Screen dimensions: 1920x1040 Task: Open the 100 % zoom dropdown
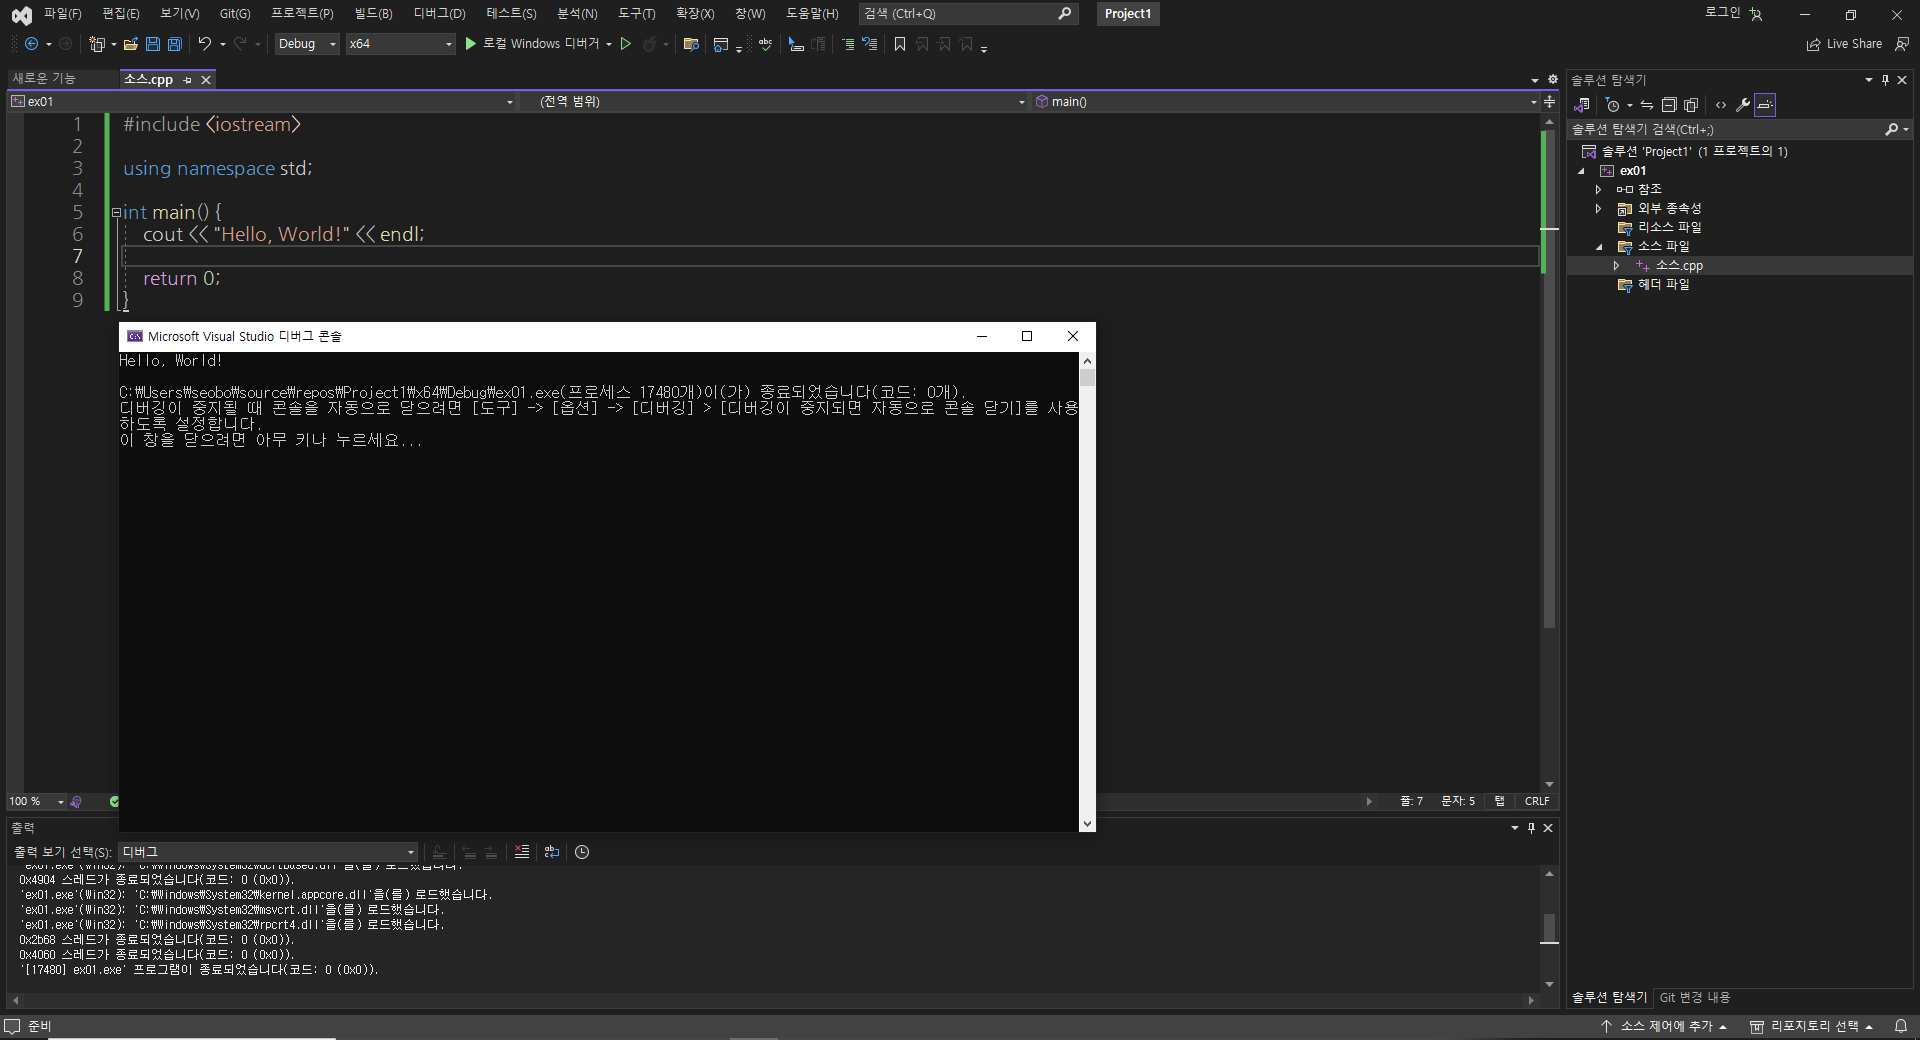click(x=36, y=802)
